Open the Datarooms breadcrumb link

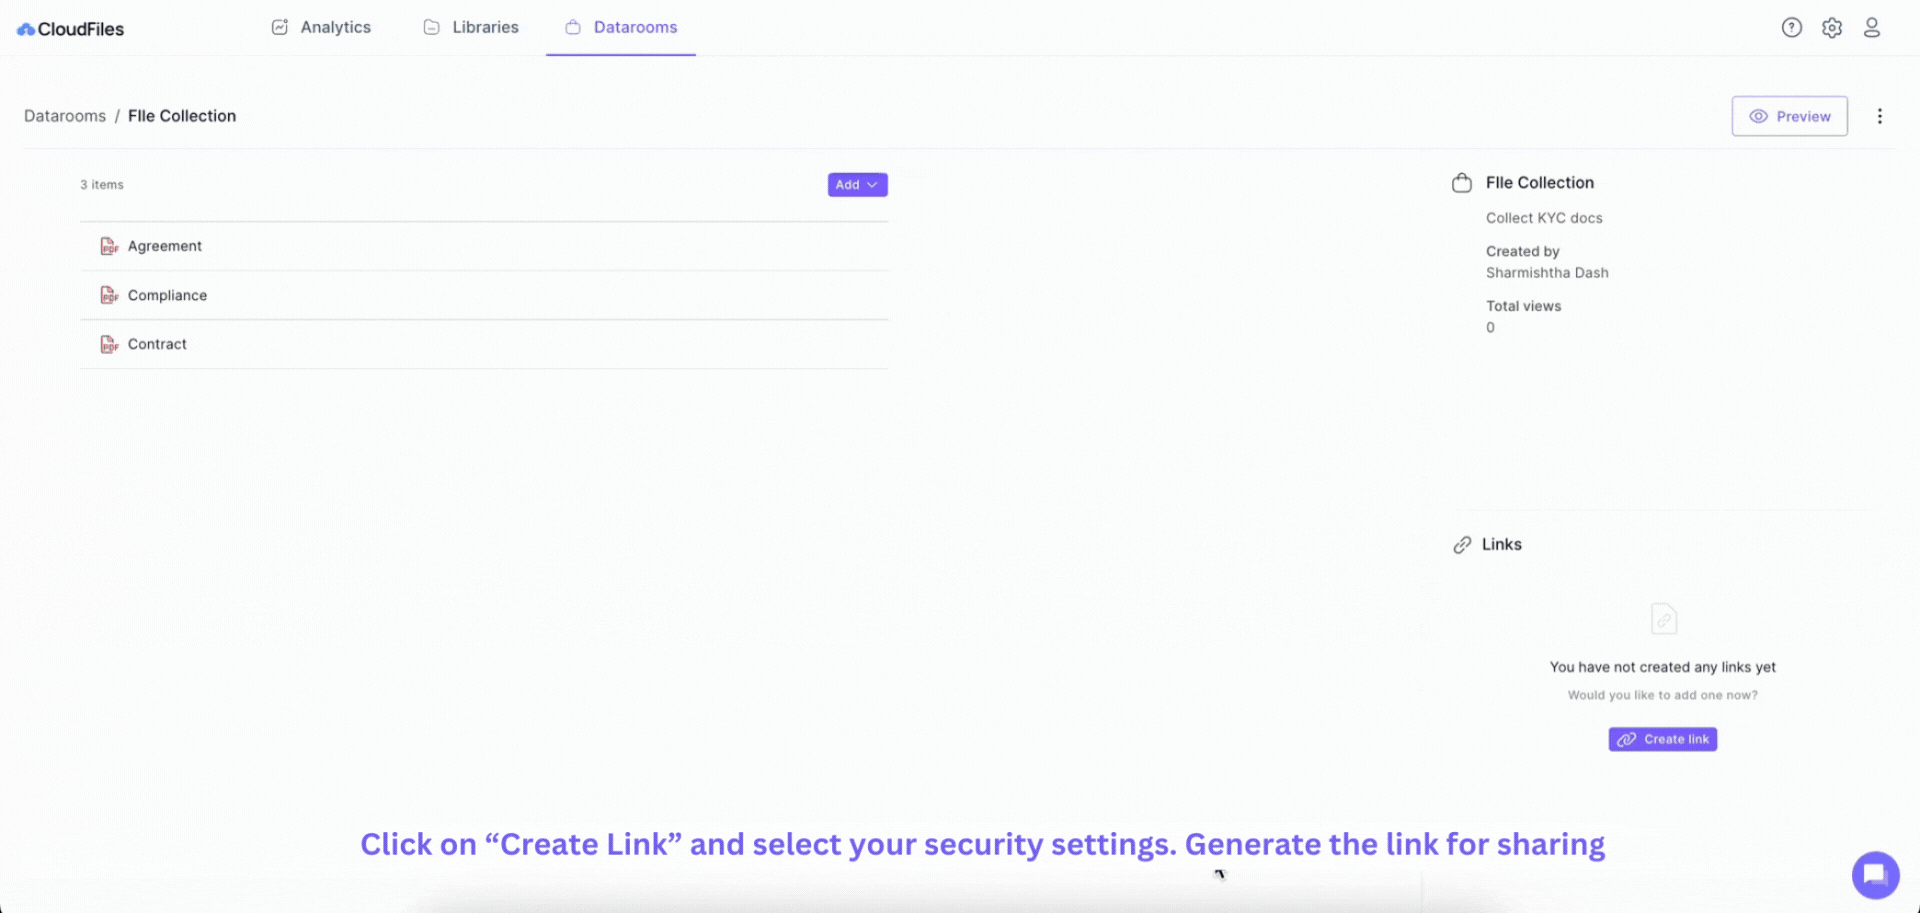coord(64,116)
